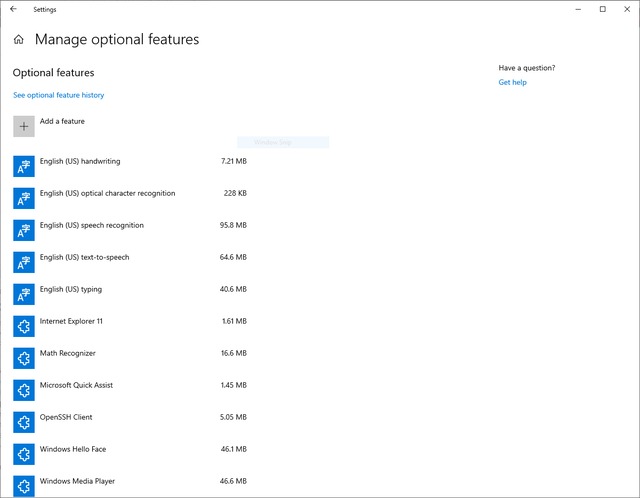Viewport: 640px width, 498px height.
Task: Open See optional feature history link
Action: pyautogui.click(x=58, y=95)
